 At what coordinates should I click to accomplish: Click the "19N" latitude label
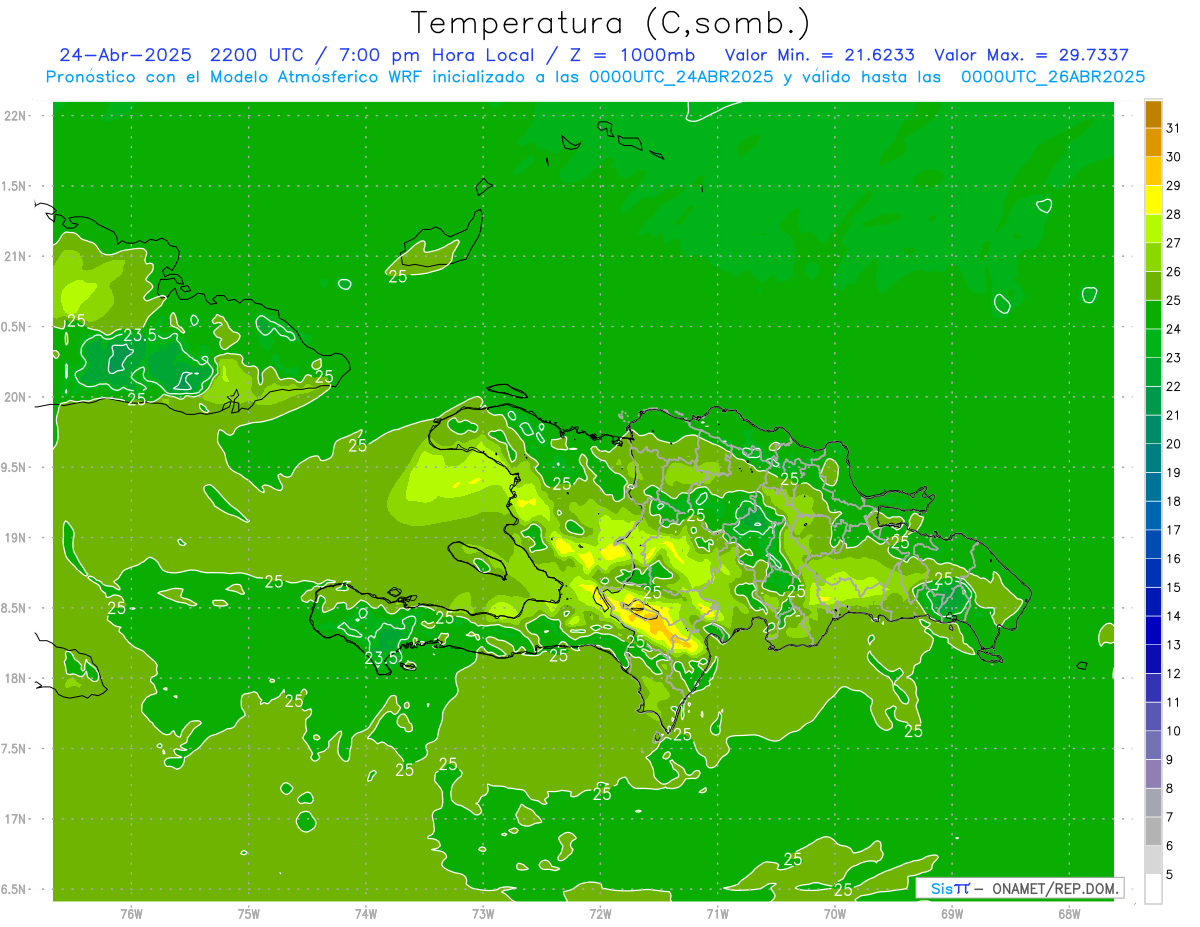click(x=16, y=538)
